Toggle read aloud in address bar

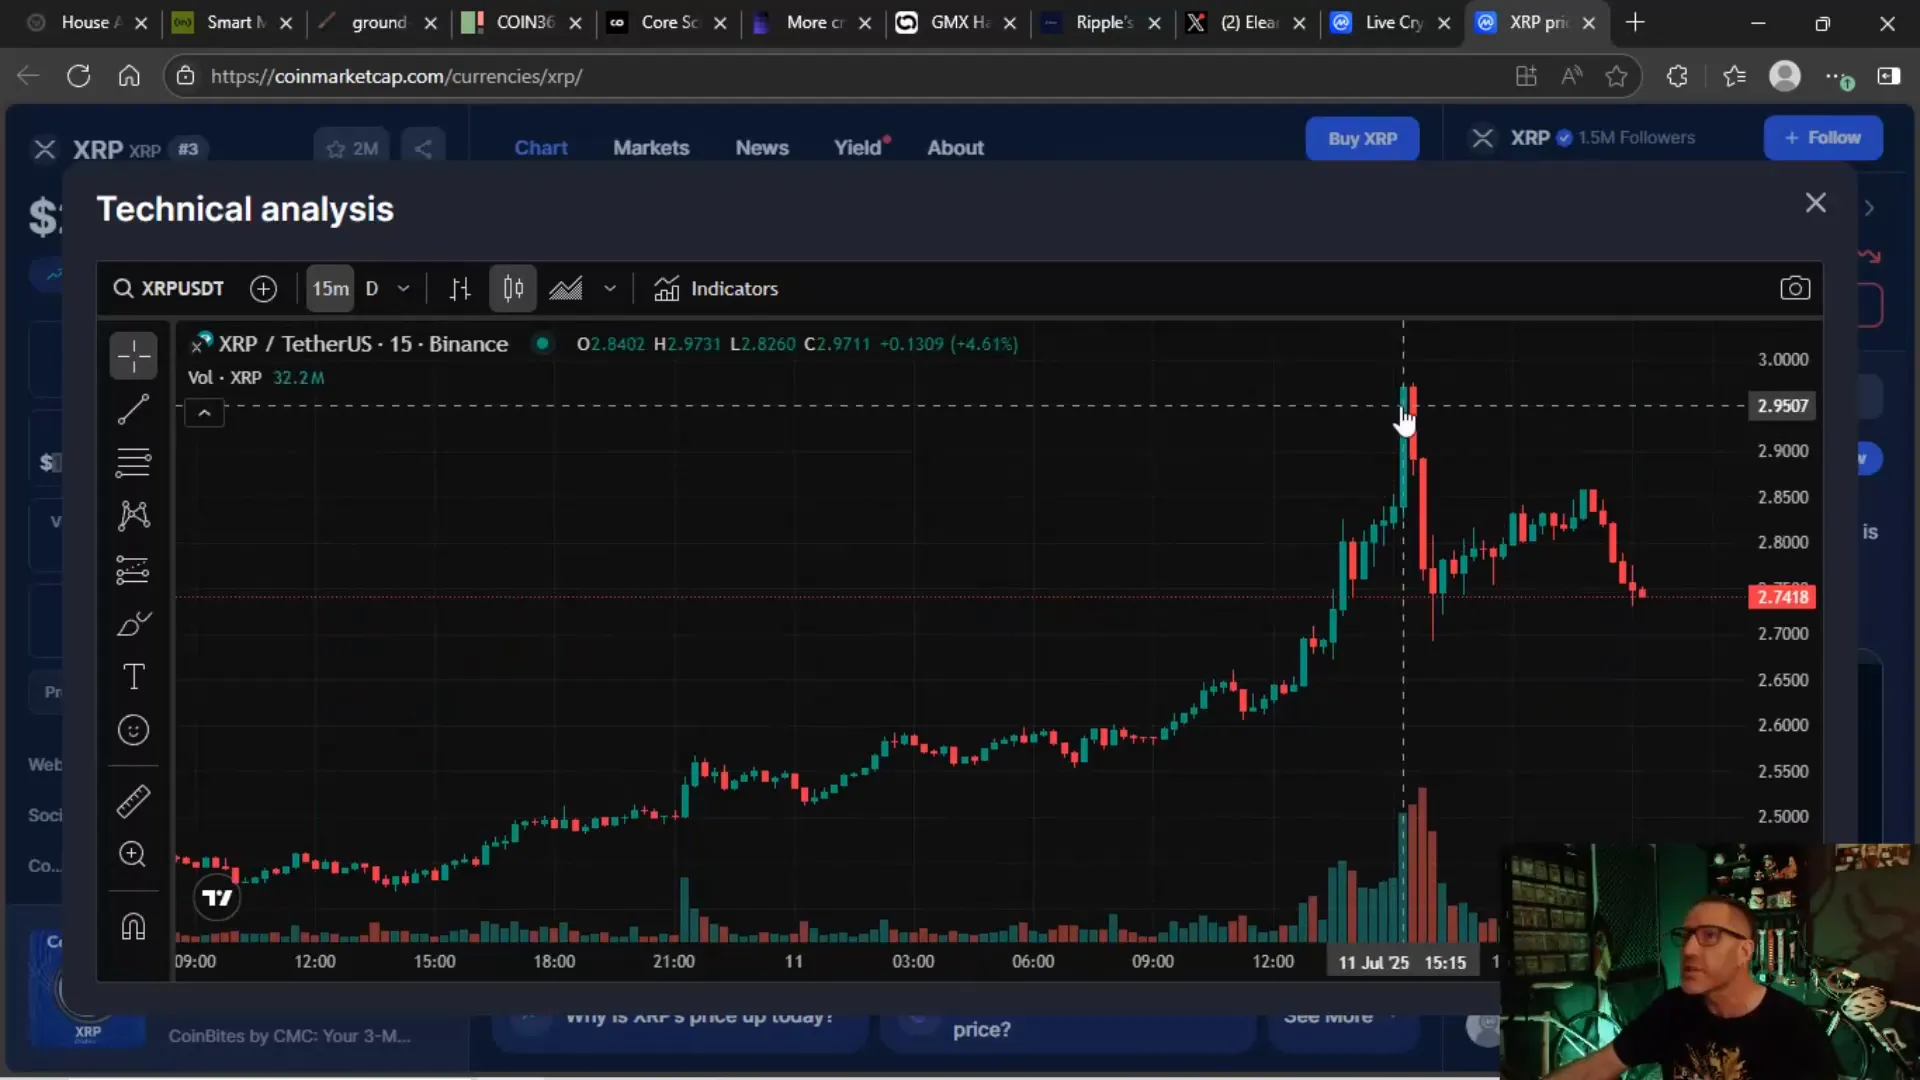coord(1571,76)
